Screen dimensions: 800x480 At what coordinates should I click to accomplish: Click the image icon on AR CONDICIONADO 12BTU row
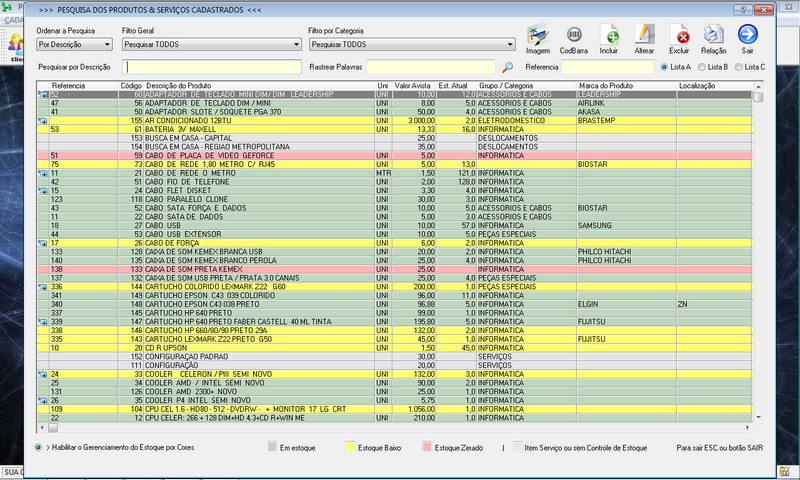pos(42,121)
